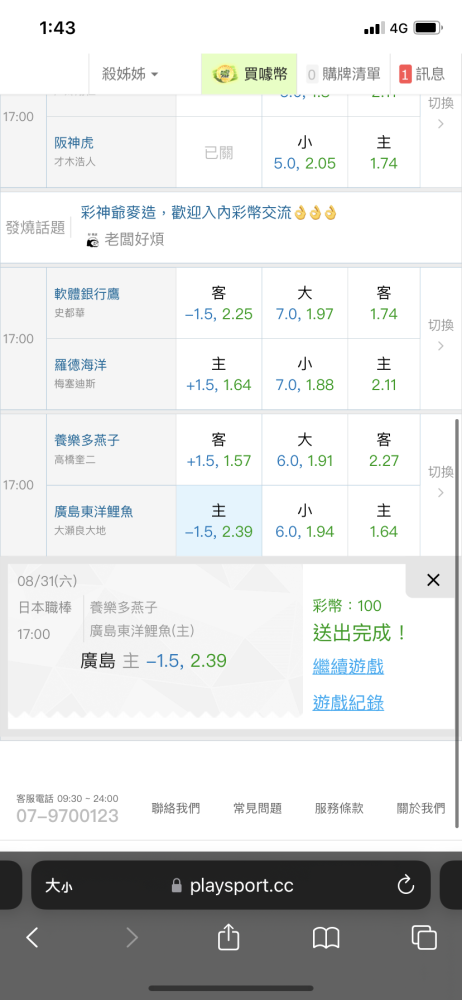The image size is (462, 1000).
Task: Select 軟體銀行鷹 大 7.0 over cell
Action: pos(304,303)
